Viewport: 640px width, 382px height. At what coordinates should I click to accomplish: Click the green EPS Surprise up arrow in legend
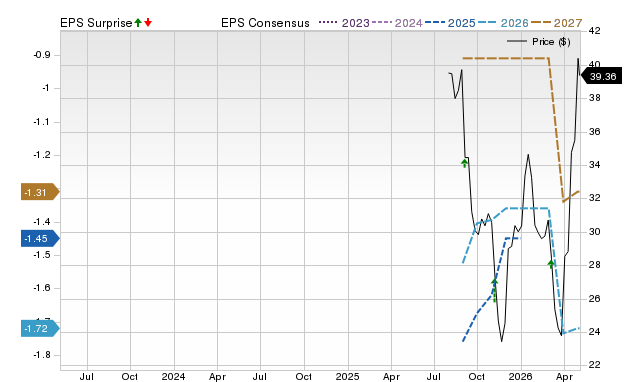138,23
